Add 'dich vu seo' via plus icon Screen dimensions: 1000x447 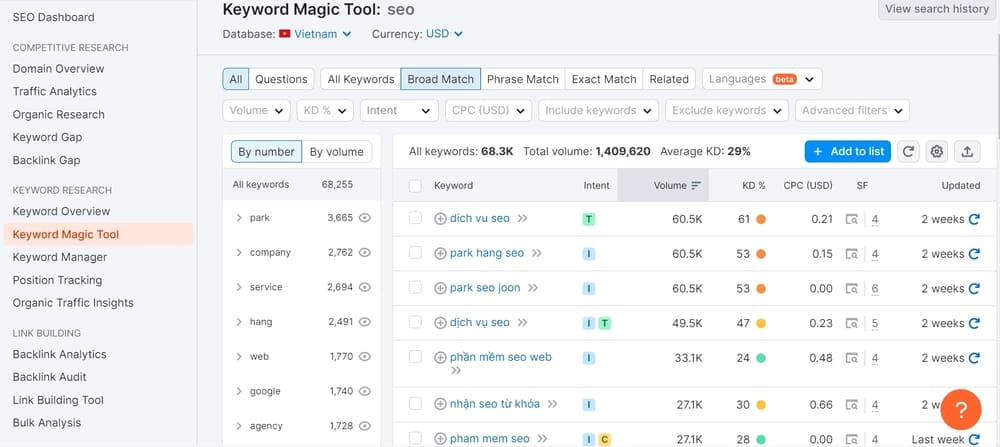[x=440, y=219]
